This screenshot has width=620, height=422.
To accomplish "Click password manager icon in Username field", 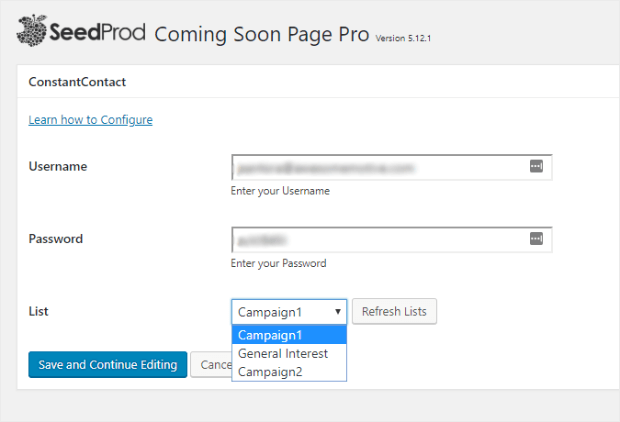I will click(536, 167).
